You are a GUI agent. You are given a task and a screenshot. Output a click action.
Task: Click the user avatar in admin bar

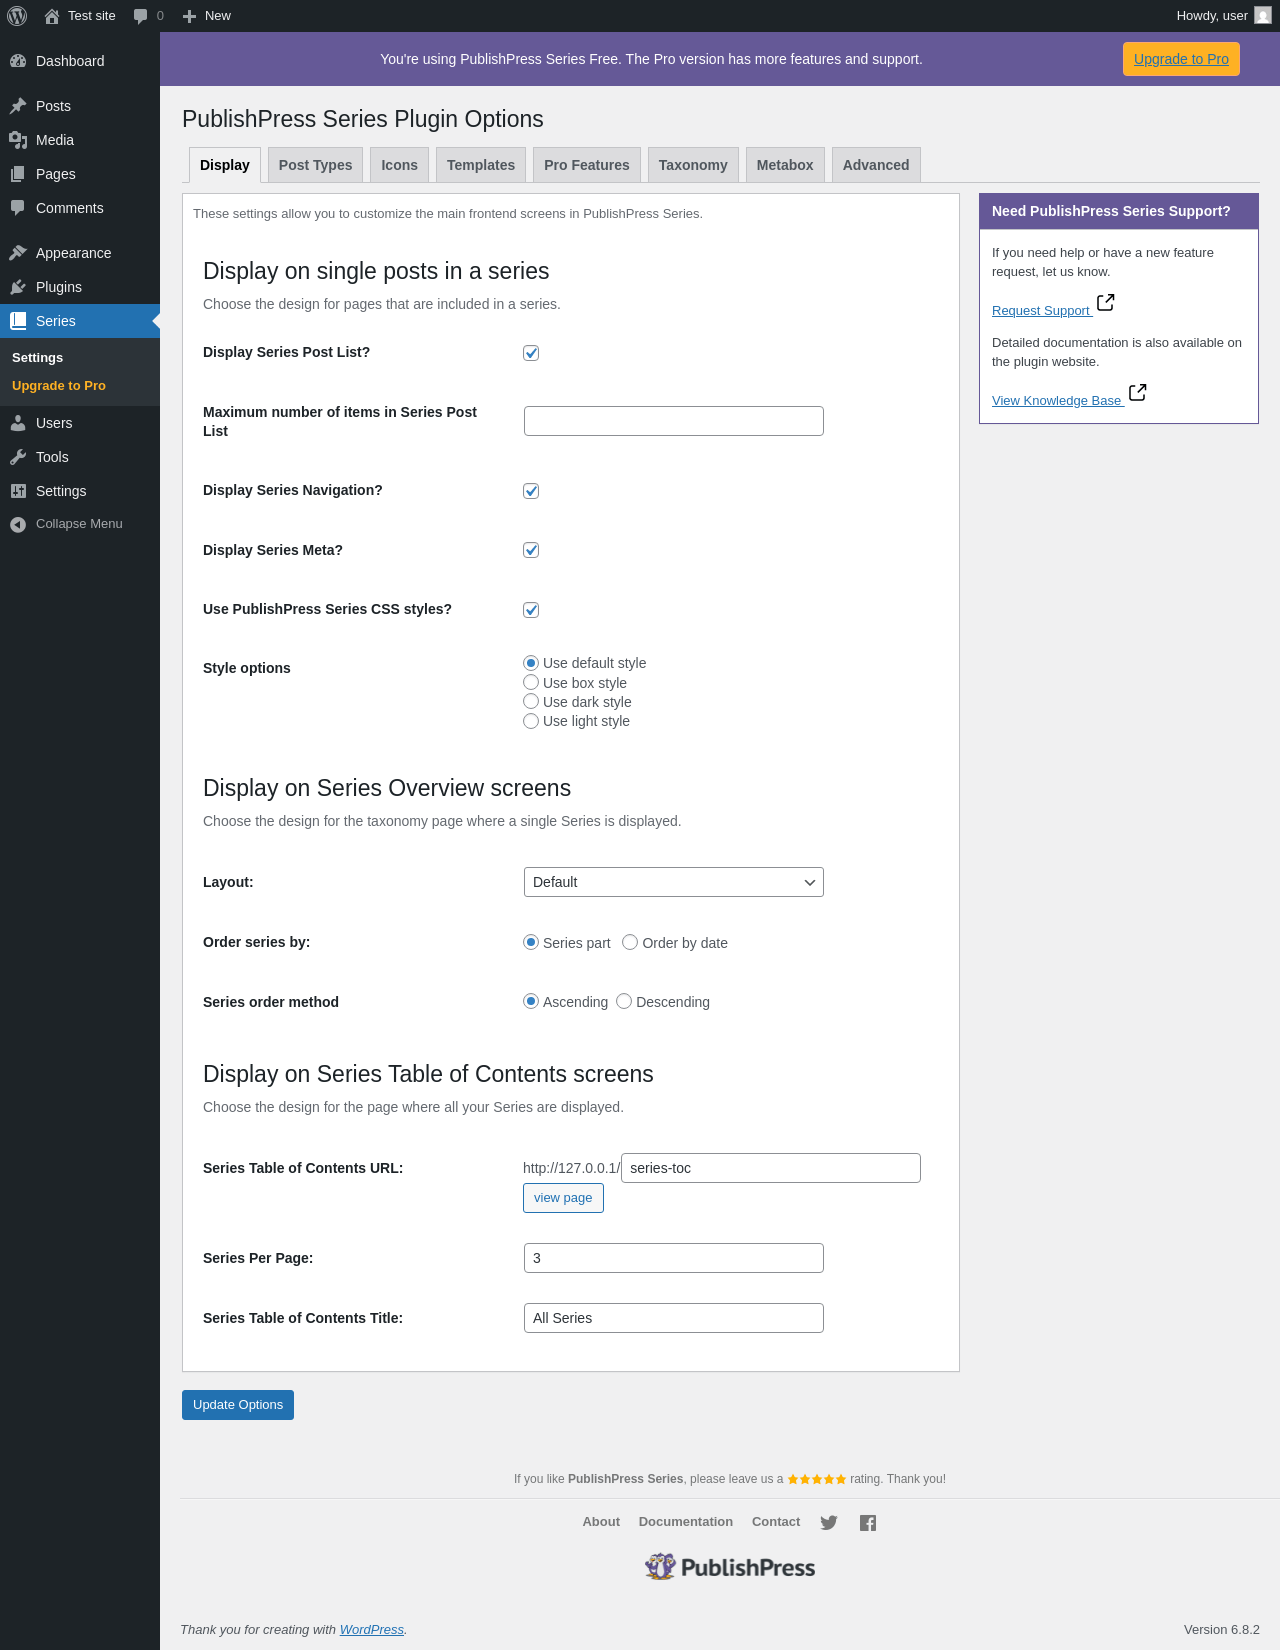[x=1263, y=16]
